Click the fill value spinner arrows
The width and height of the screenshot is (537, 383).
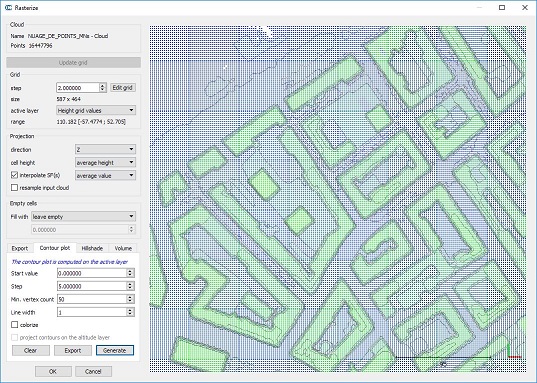pyautogui.click(x=132, y=230)
